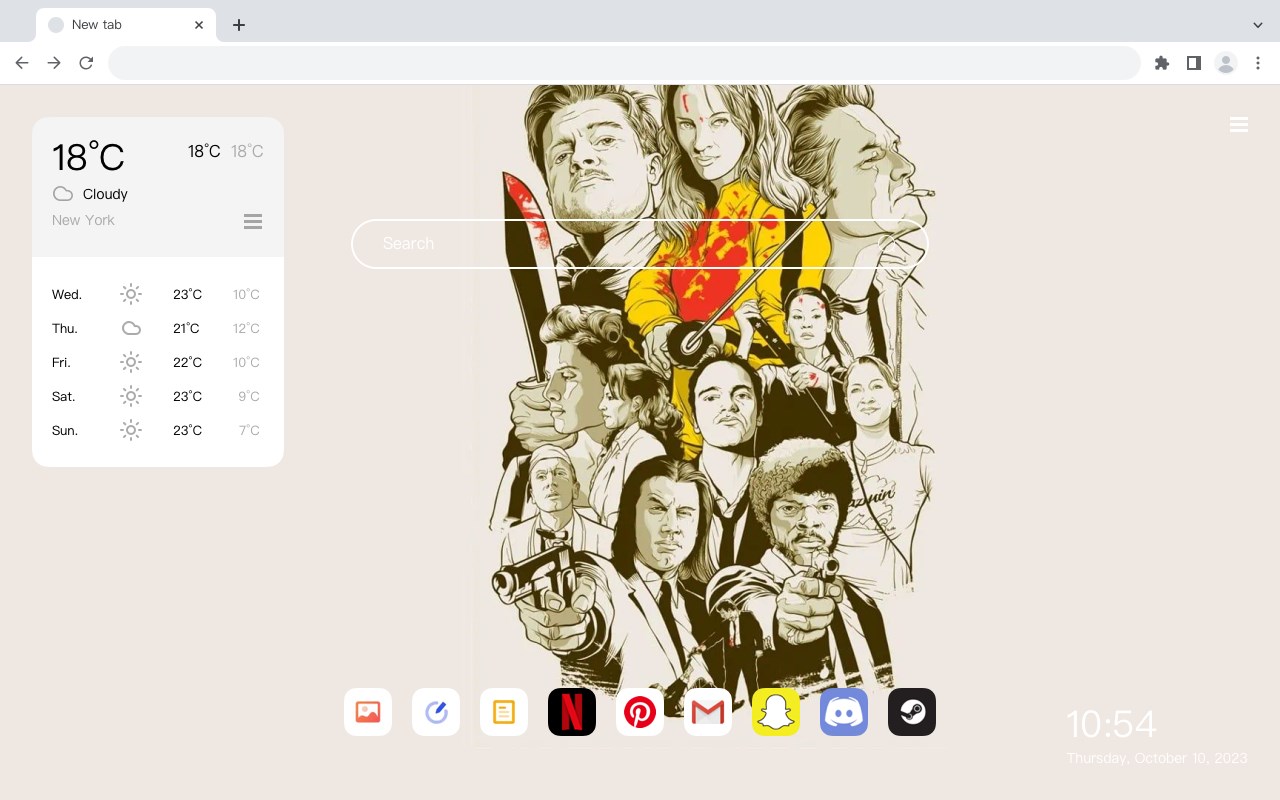Screen dimensions: 1280x800
Task: Open the Snapchat shortcut
Action: pyautogui.click(x=776, y=712)
